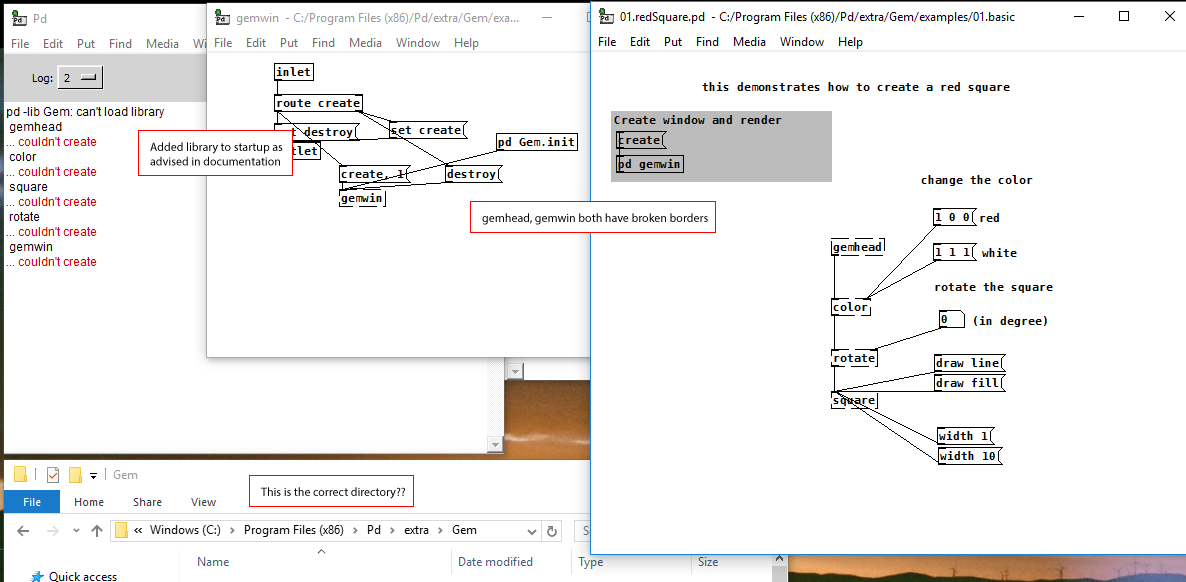Image resolution: width=1186 pixels, height=582 pixels.
Task: Expand the address bar history dropdown
Action: [x=530, y=531]
